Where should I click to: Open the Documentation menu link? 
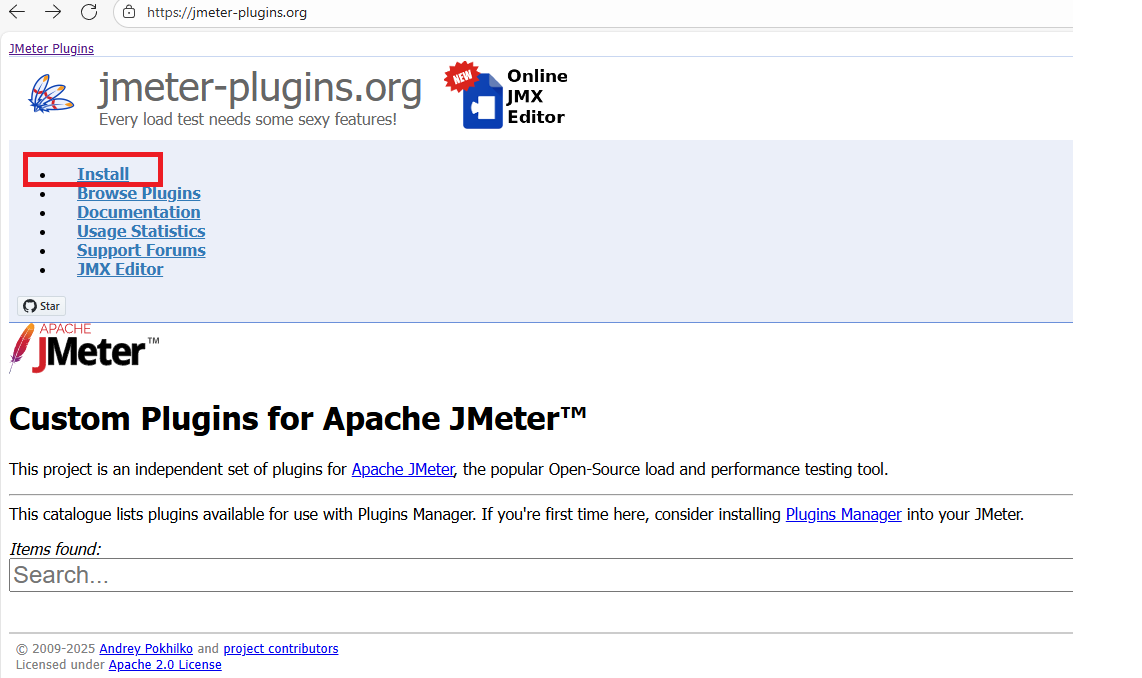pos(138,212)
